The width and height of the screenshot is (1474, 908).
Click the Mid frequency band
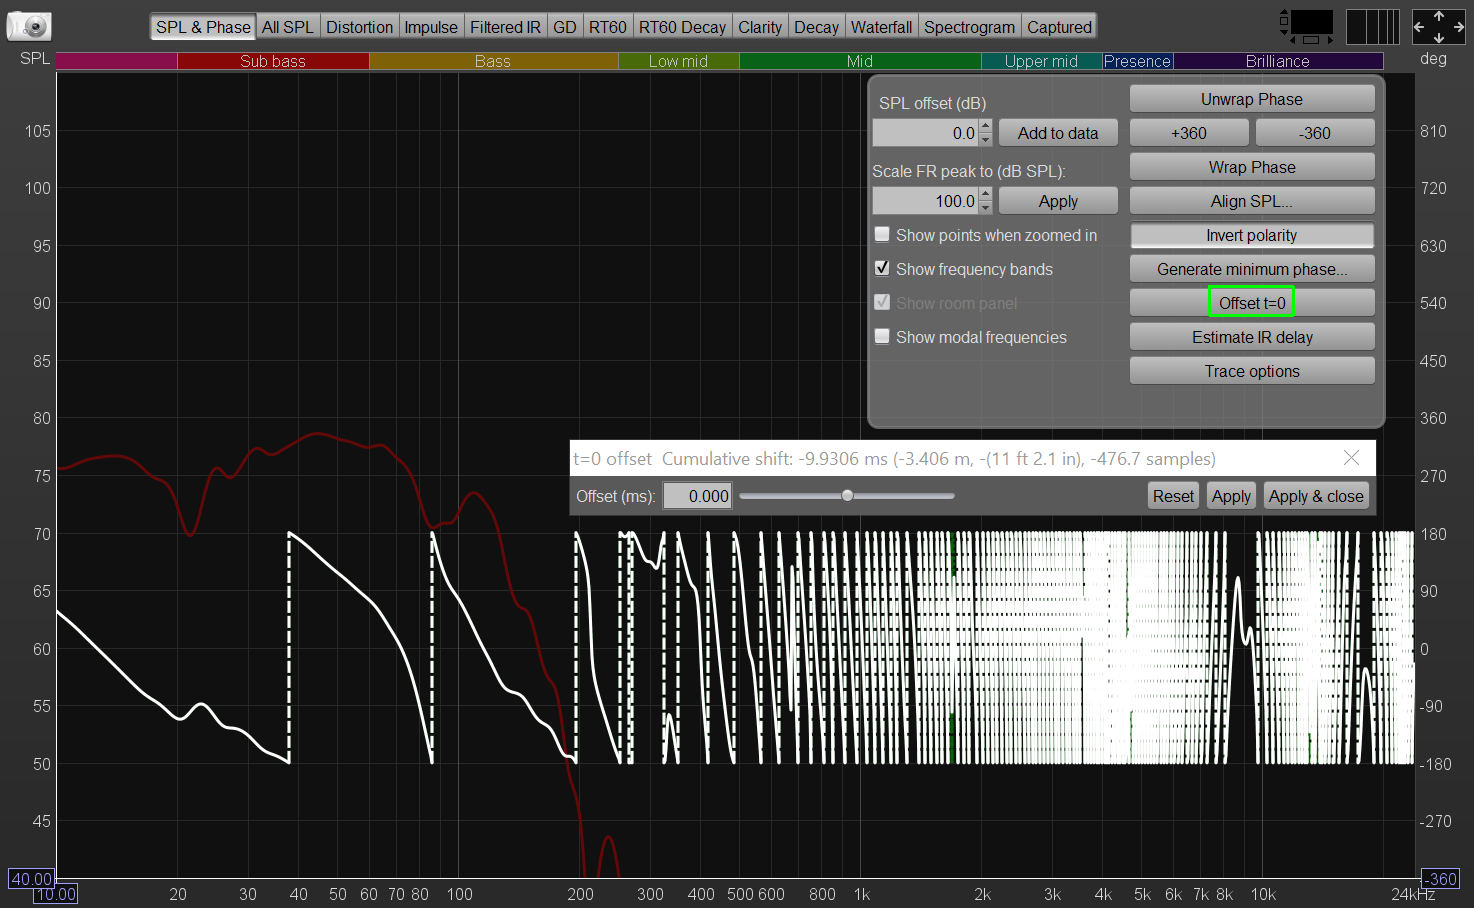pos(860,61)
